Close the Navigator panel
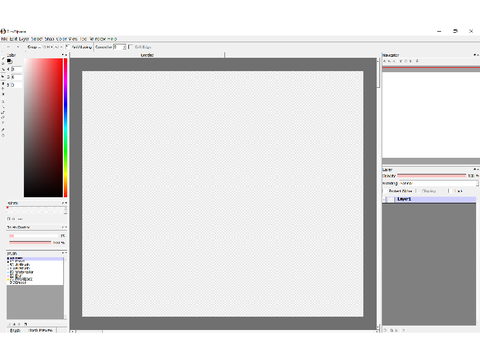The image size is (480, 360). tap(477, 55)
